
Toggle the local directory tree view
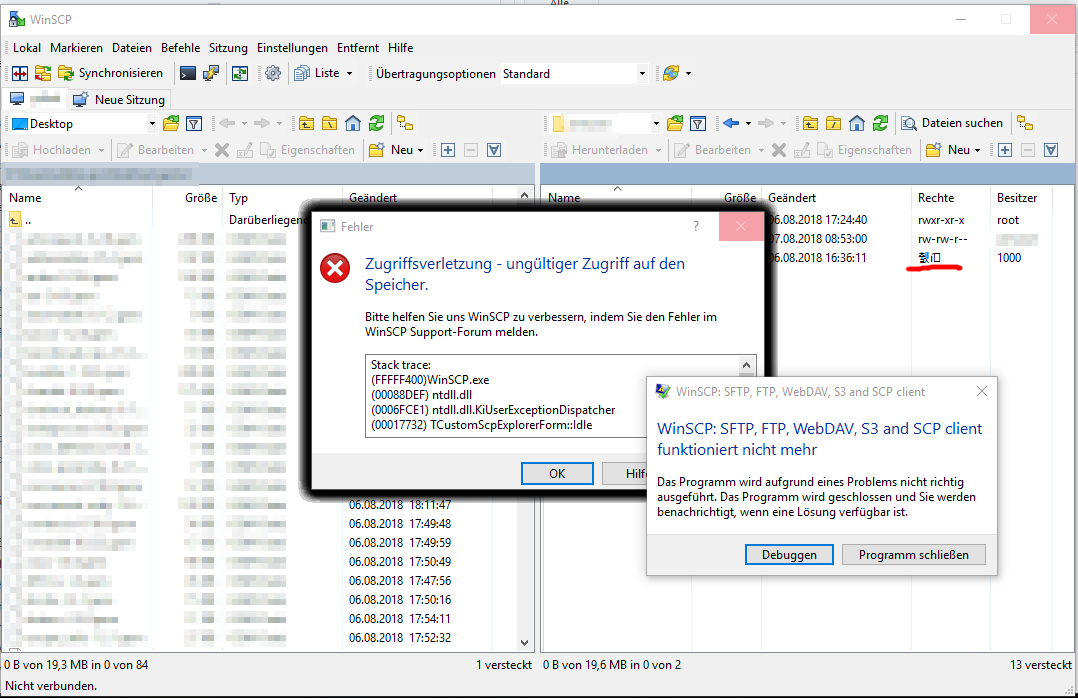[x=405, y=123]
